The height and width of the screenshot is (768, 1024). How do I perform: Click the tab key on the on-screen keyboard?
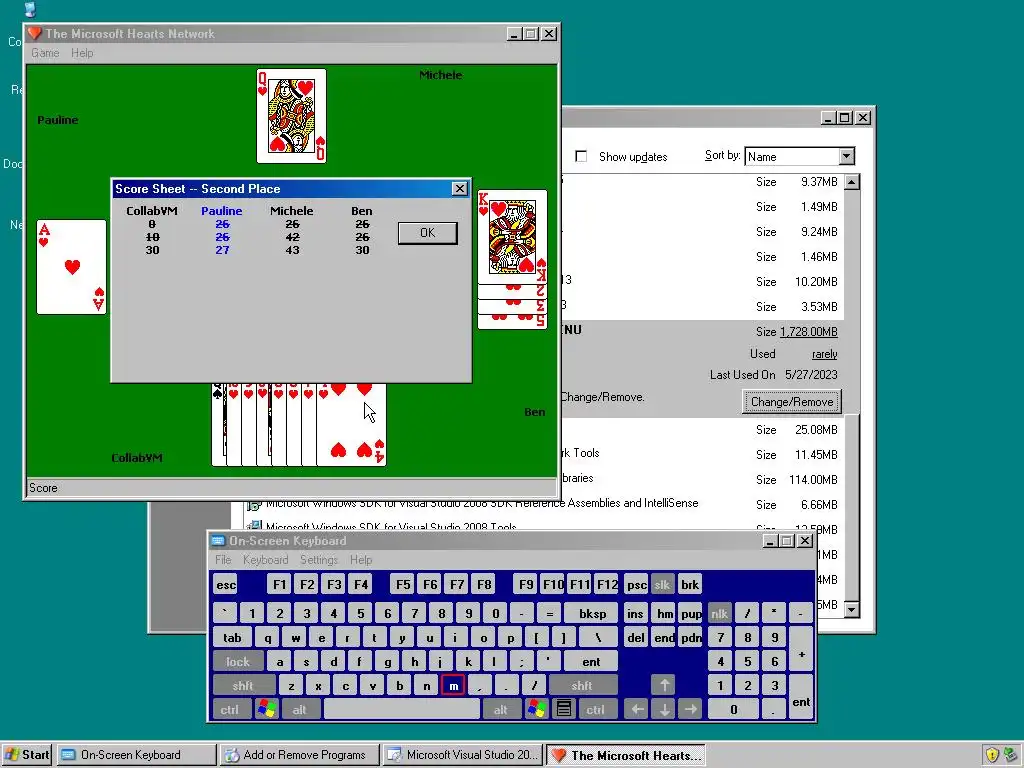(x=232, y=637)
